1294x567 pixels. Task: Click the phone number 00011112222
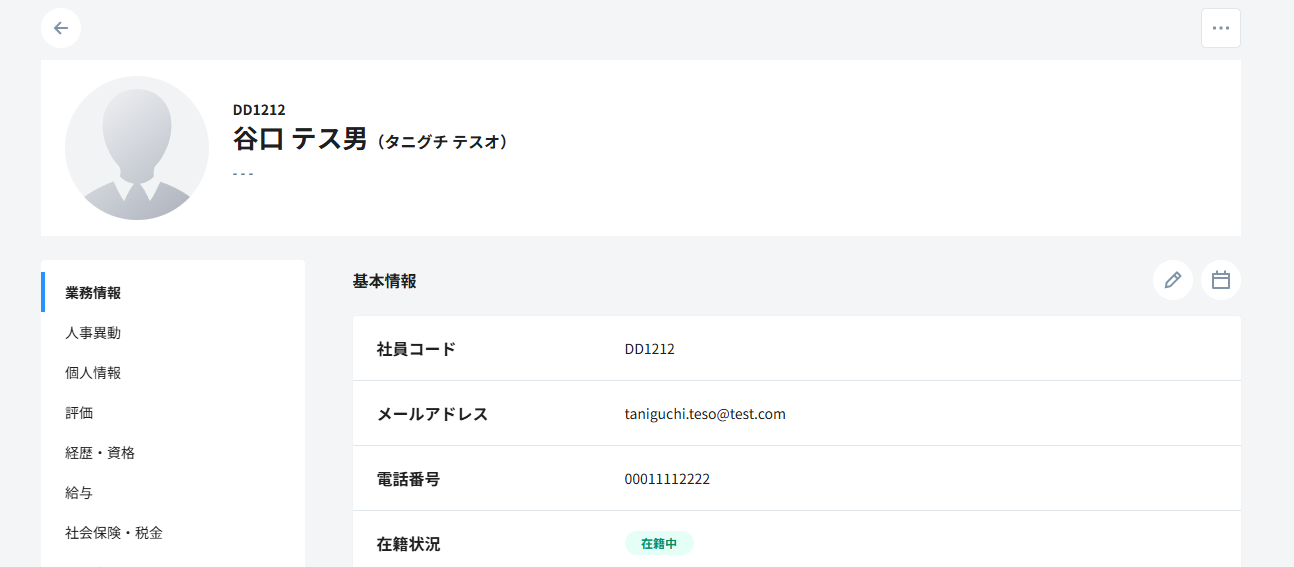667,479
